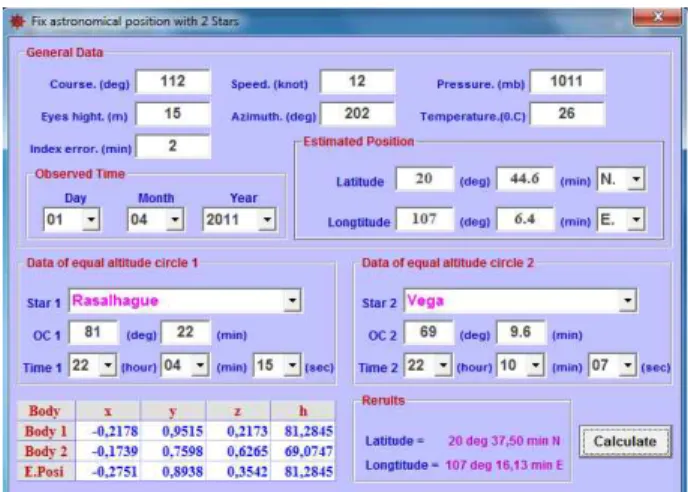
Task: Click the Body 1 z cell 0,2173
Action: coord(238,431)
